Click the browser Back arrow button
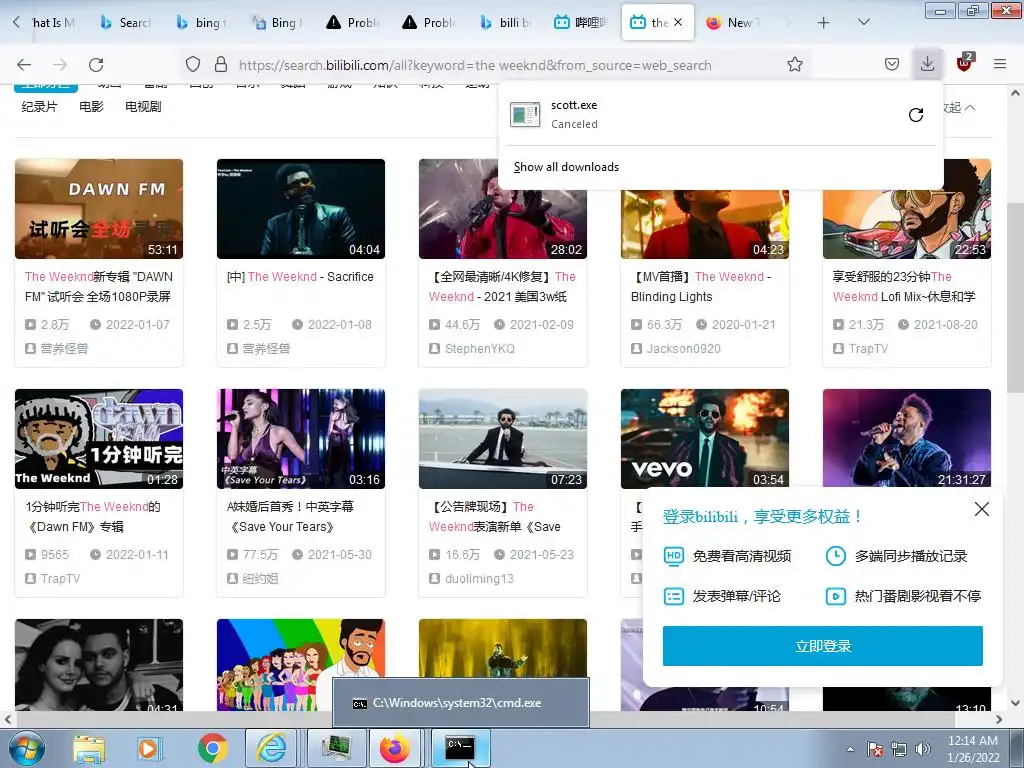Viewport: 1024px width, 768px height. 24,65
